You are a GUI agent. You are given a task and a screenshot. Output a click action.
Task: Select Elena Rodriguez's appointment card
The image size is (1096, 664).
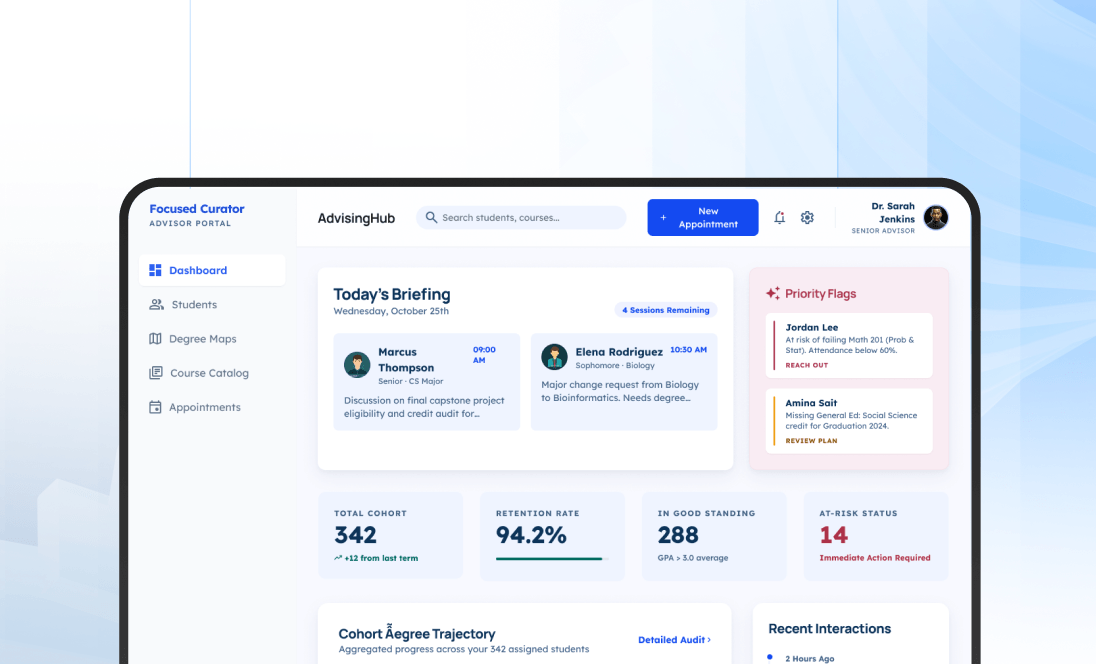click(623, 381)
